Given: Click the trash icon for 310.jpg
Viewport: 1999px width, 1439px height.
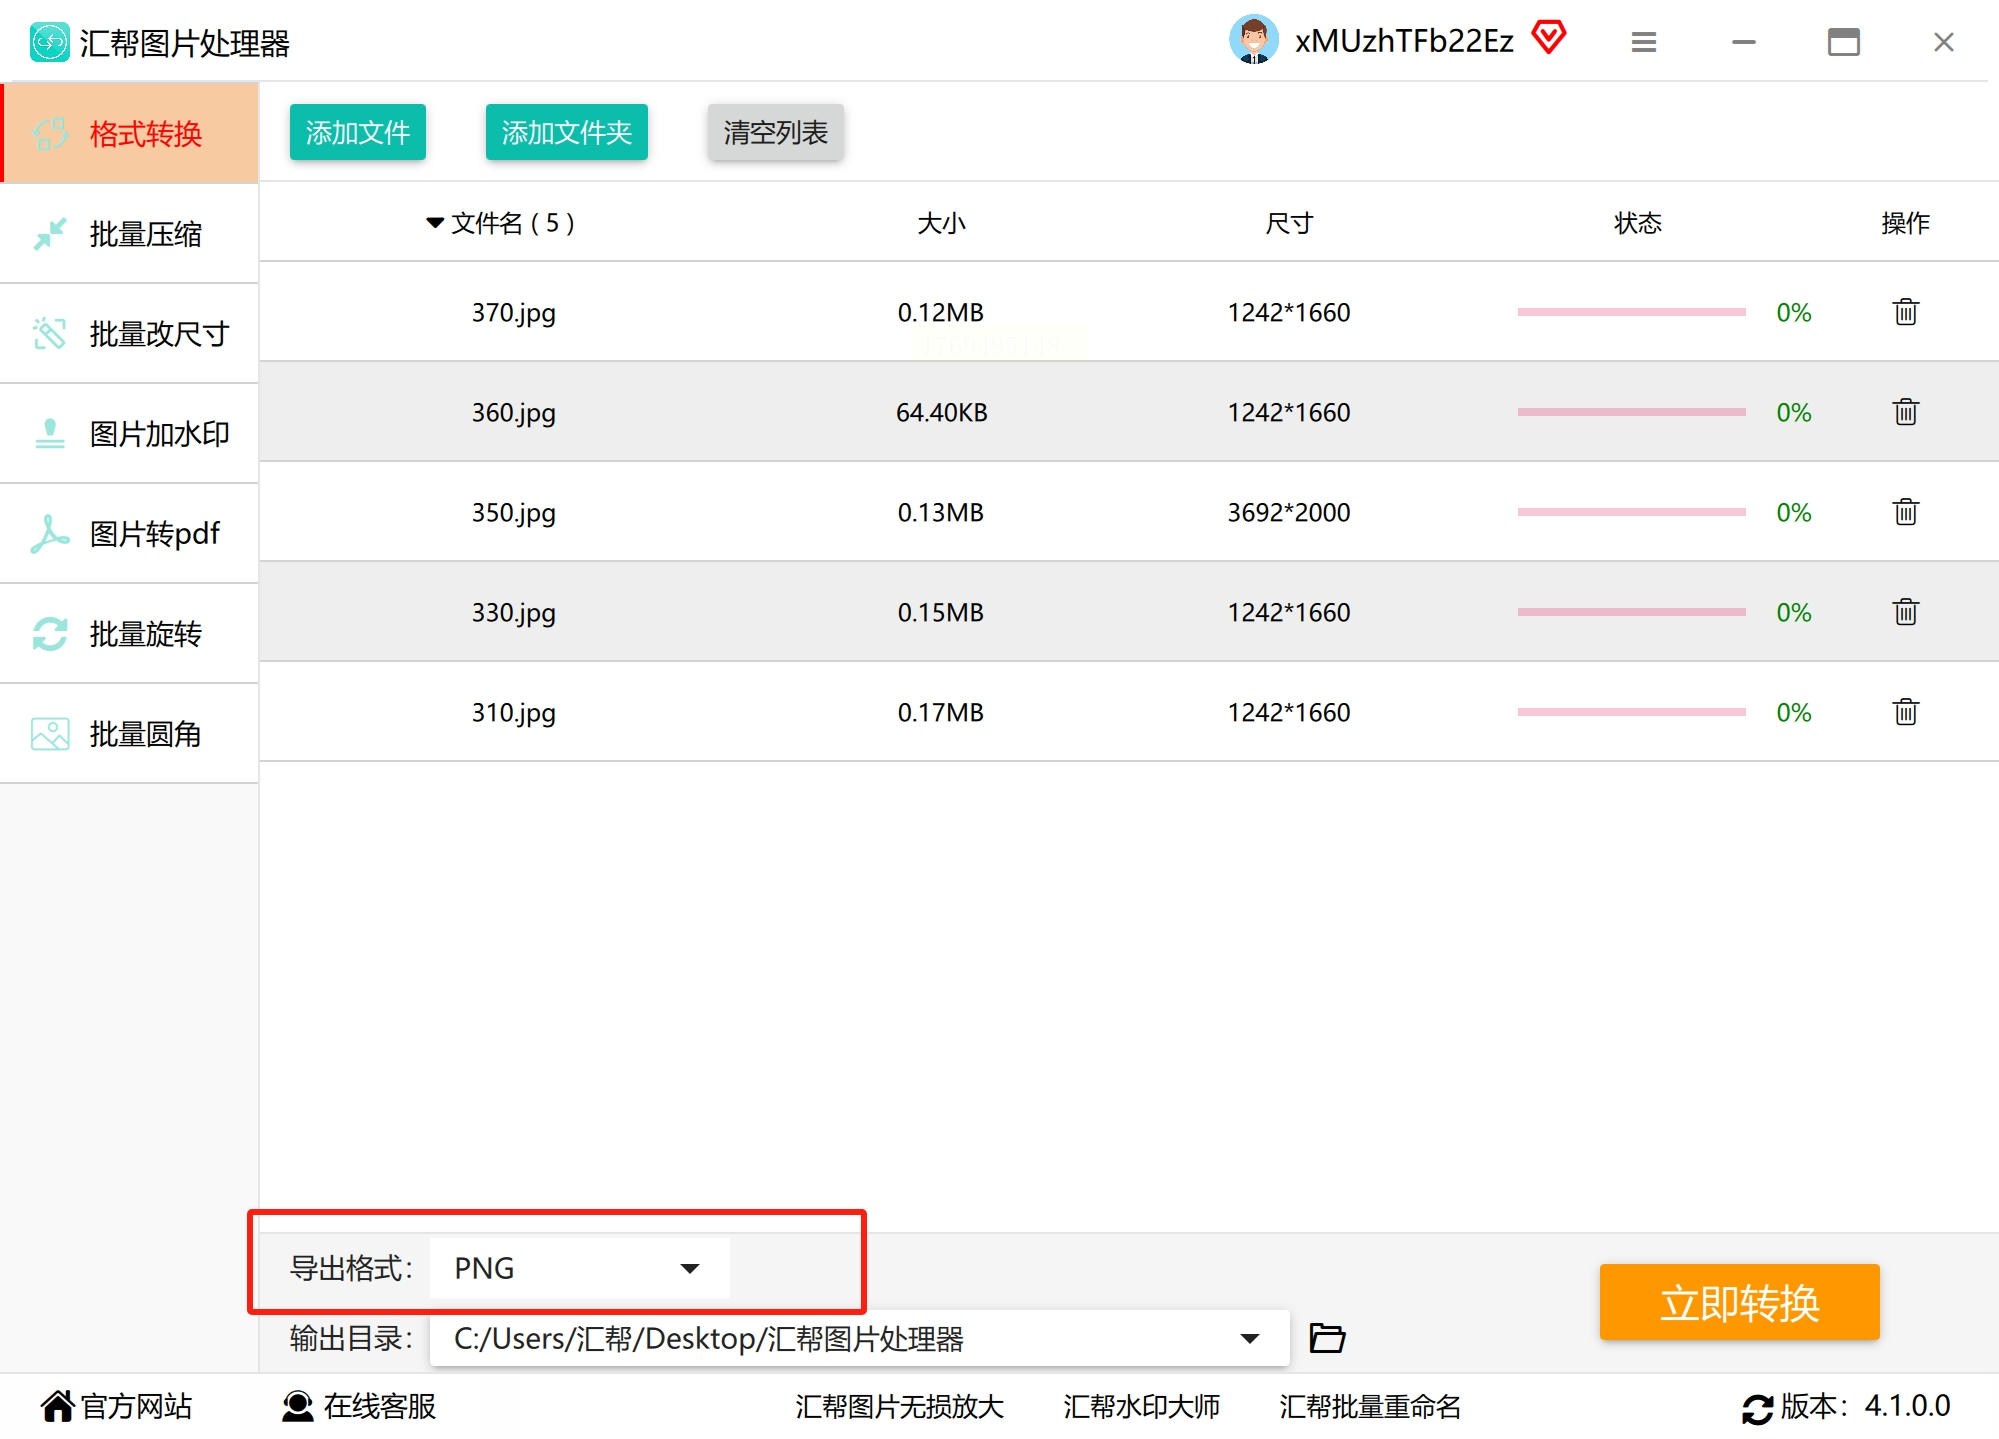Looking at the screenshot, I should (x=1905, y=712).
